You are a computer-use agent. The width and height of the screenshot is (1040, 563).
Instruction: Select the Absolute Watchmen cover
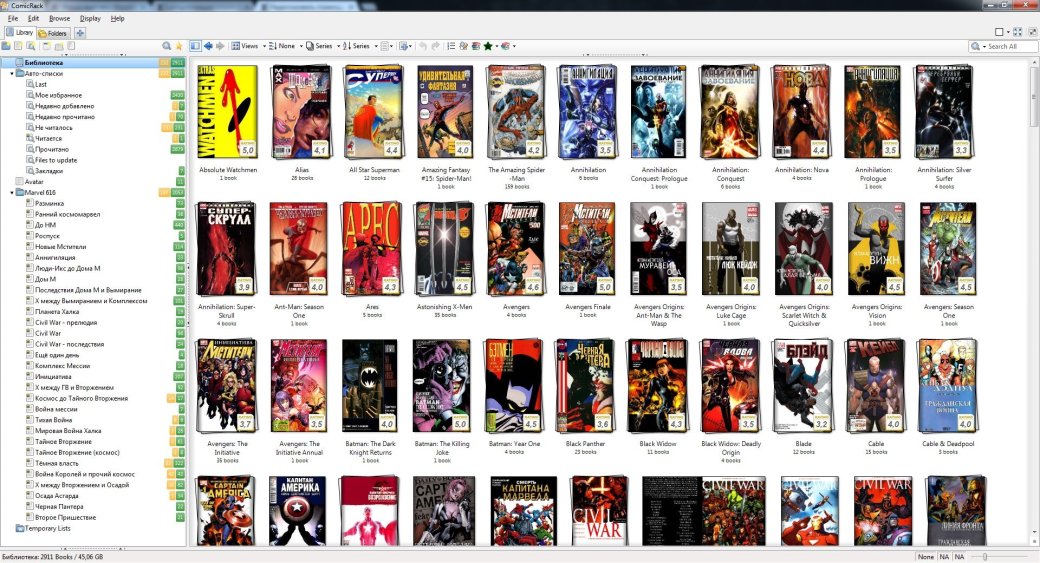228,111
